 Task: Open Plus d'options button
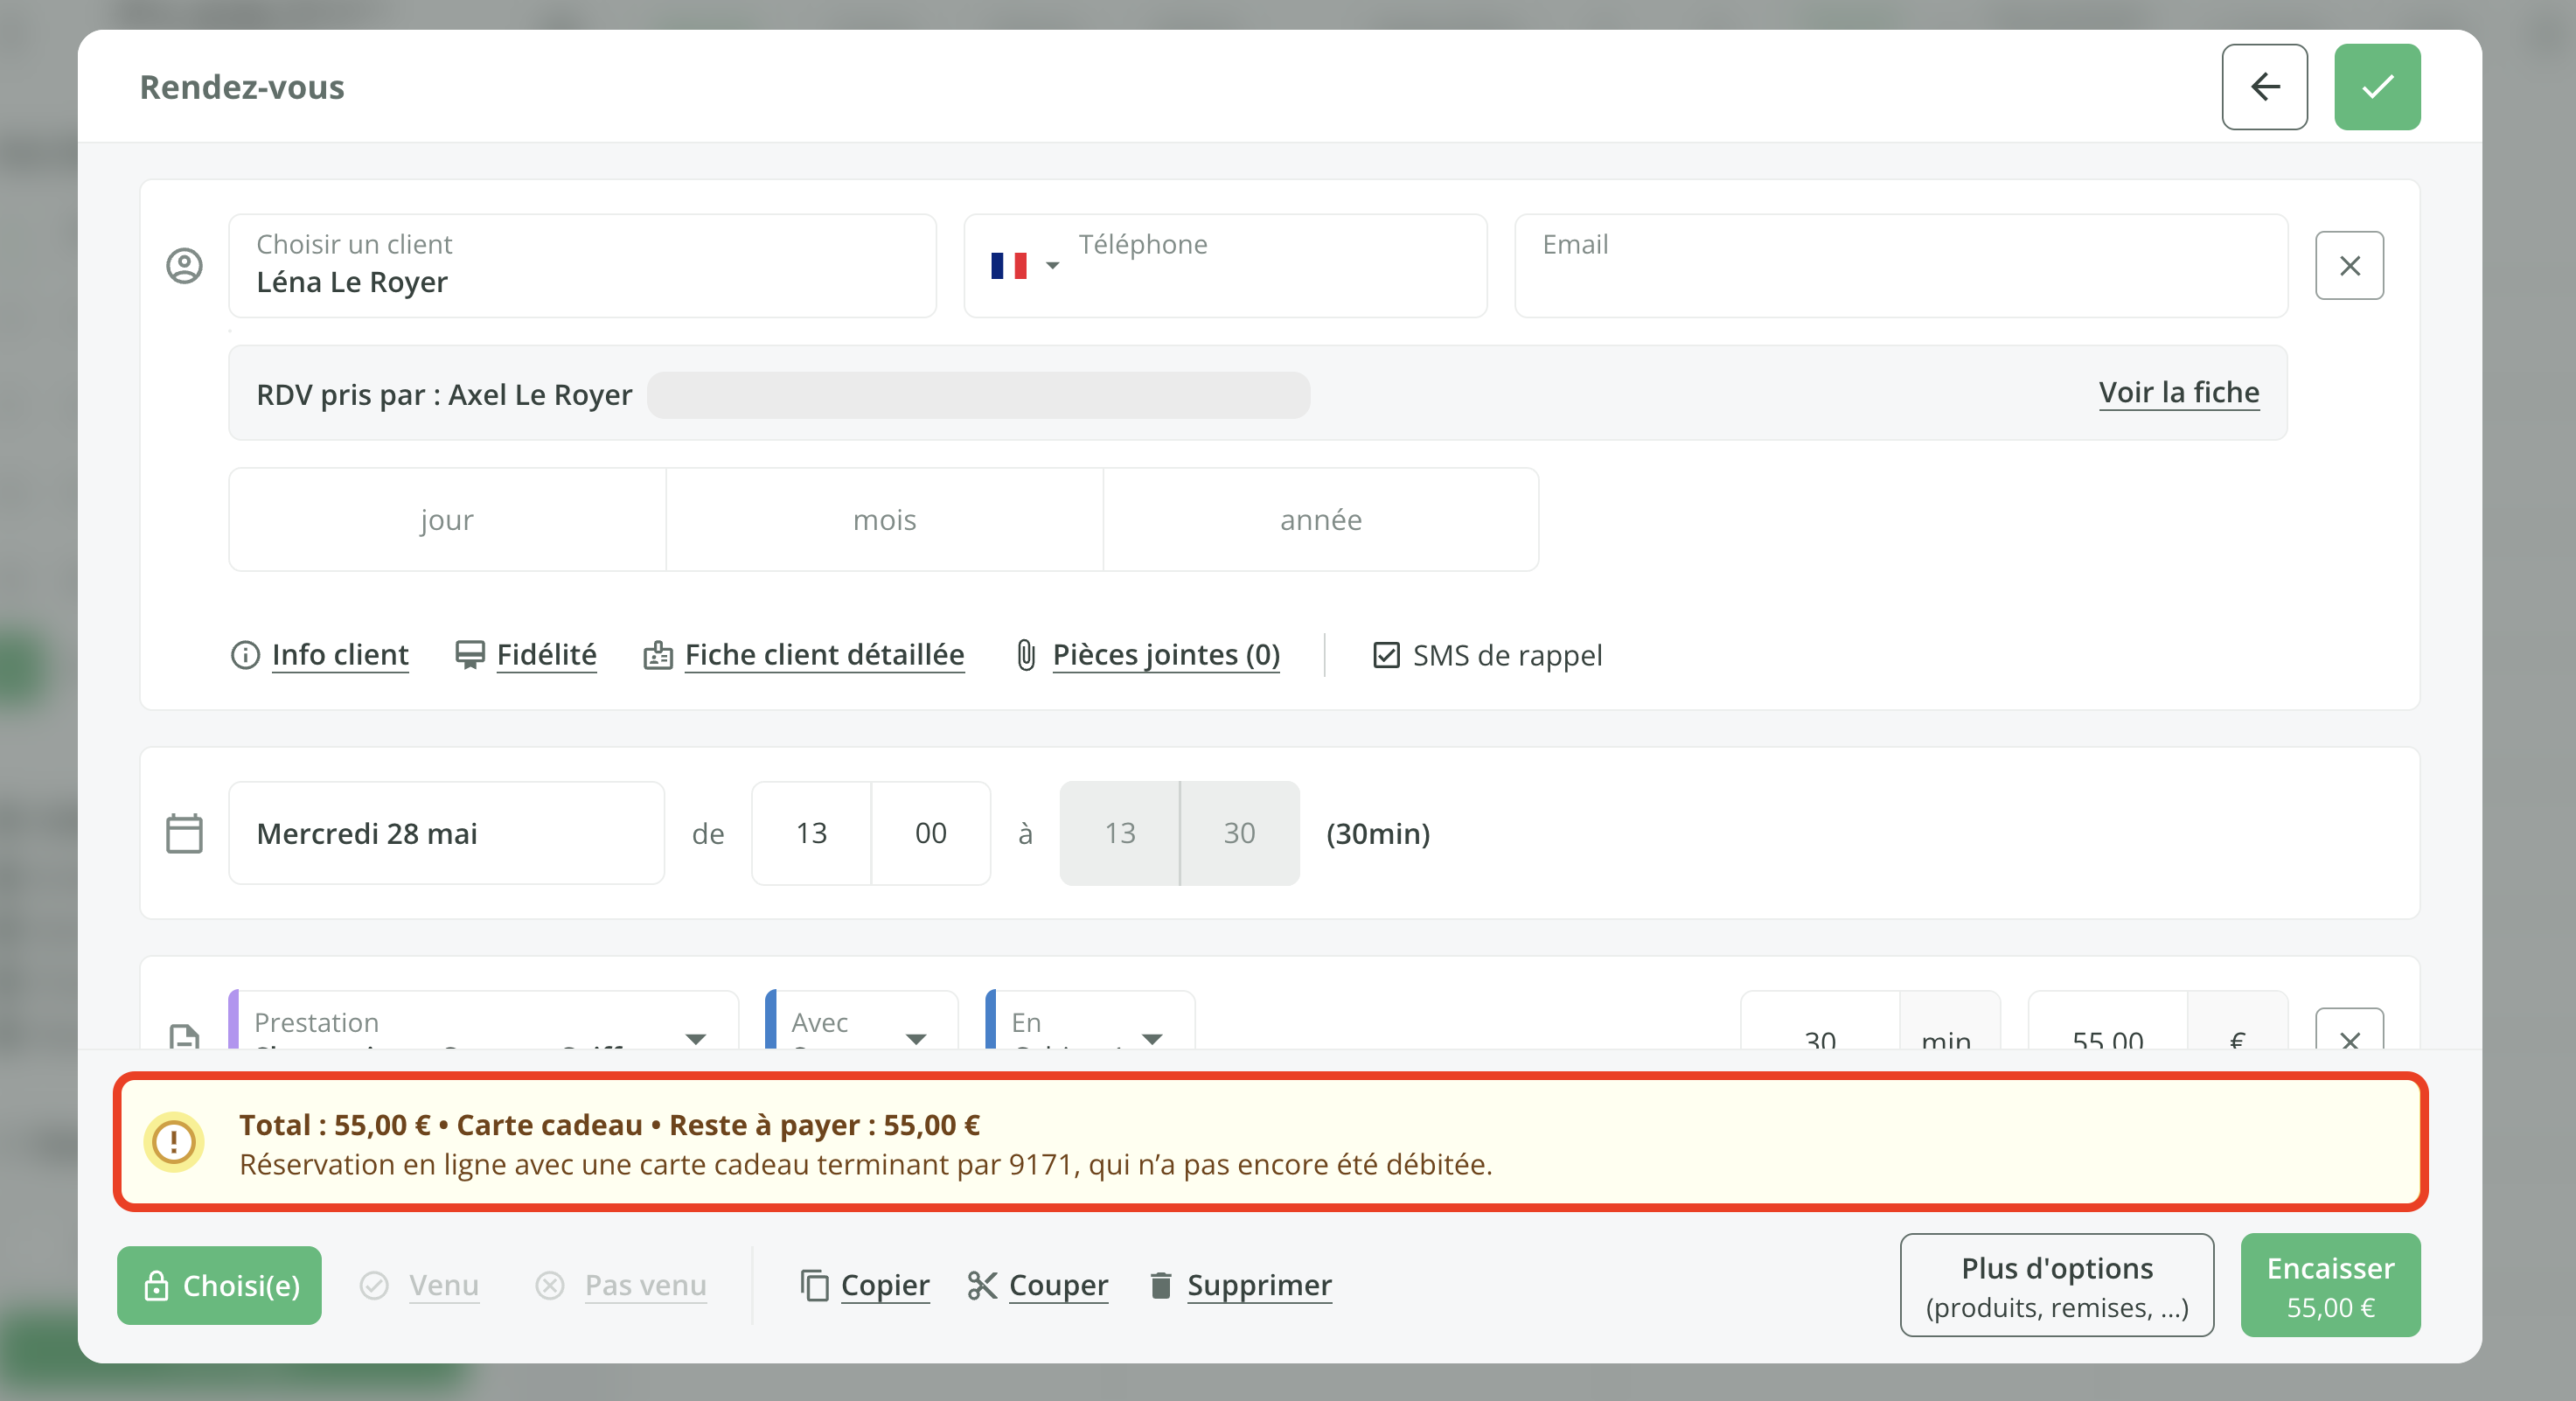point(2056,1285)
